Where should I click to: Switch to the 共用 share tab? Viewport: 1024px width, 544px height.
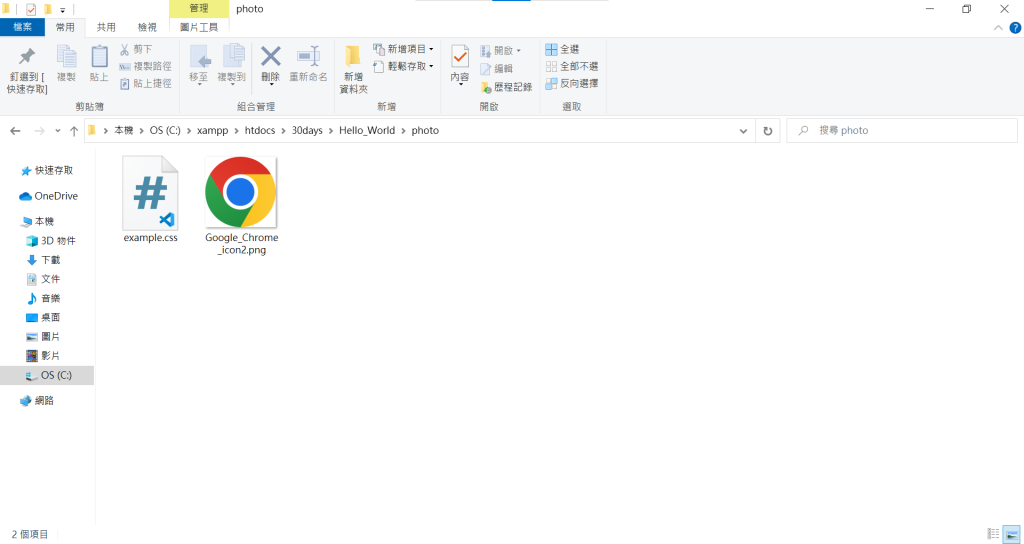pyautogui.click(x=106, y=27)
